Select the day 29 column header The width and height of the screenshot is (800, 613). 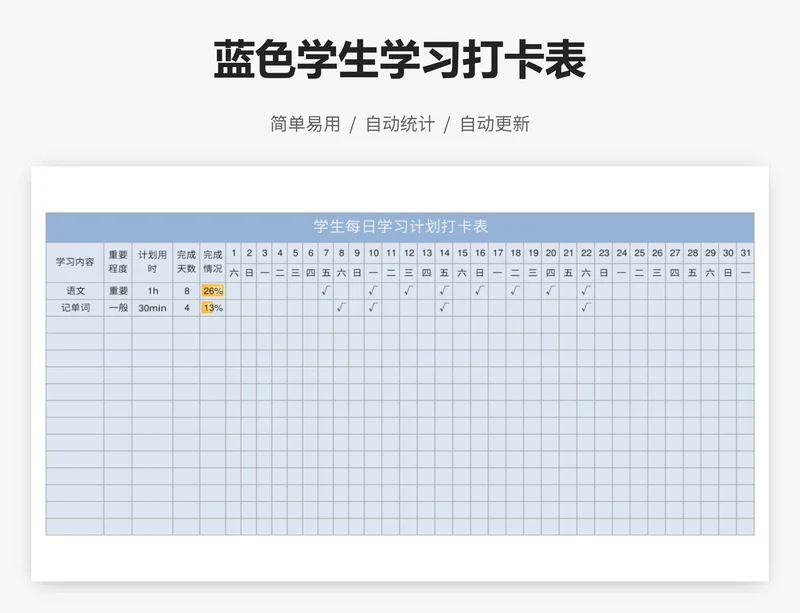[x=710, y=253]
